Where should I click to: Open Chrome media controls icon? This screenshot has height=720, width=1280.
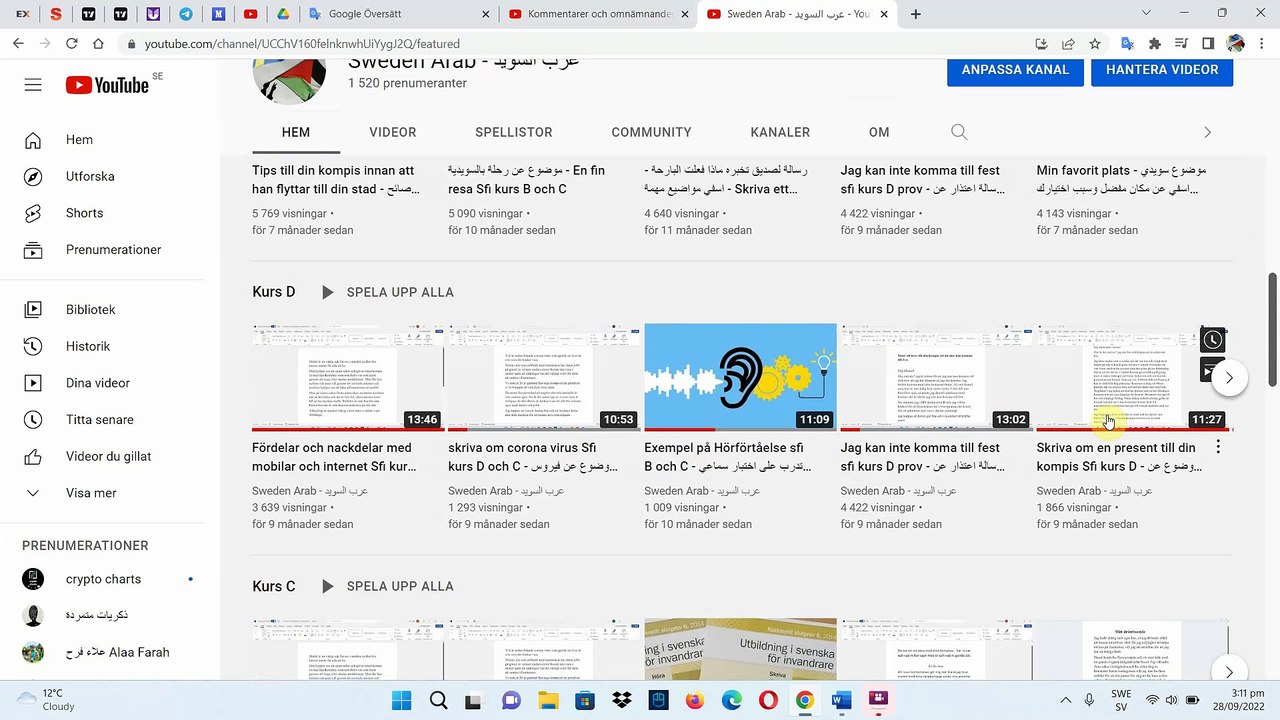click(1182, 44)
